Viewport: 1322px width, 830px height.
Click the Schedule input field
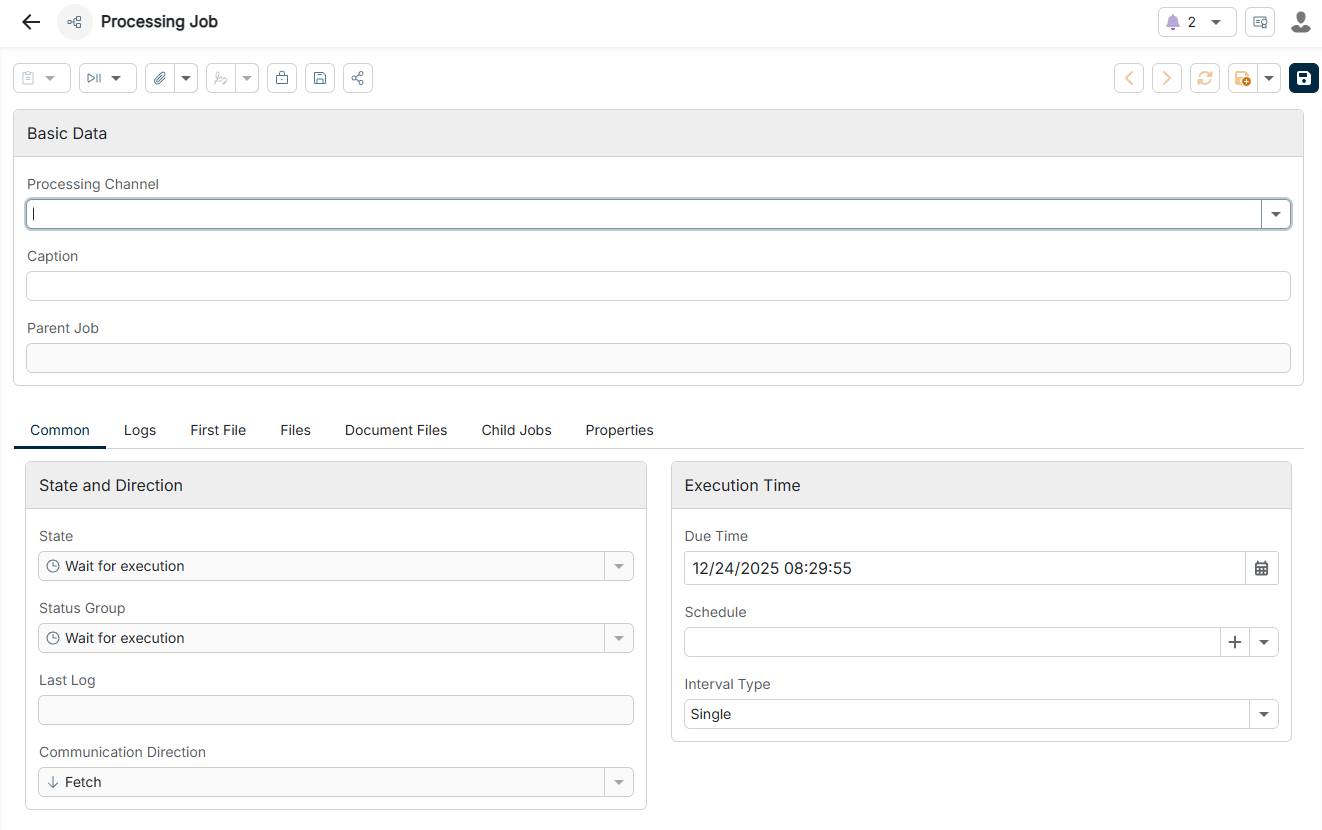click(952, 642)
